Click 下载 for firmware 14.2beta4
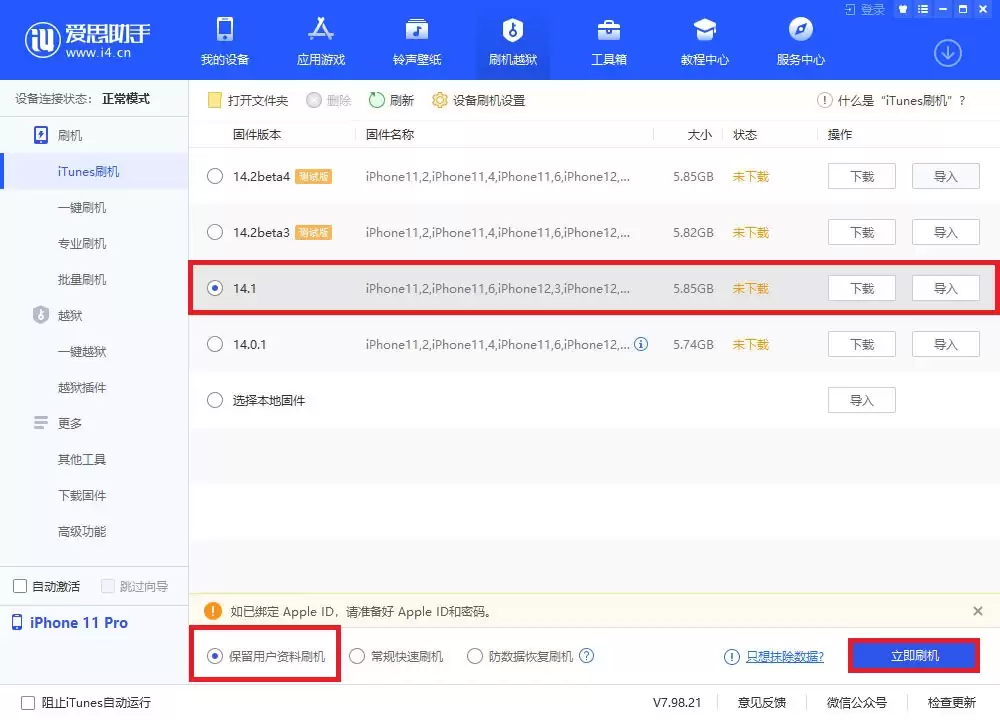 pos(862,176)
